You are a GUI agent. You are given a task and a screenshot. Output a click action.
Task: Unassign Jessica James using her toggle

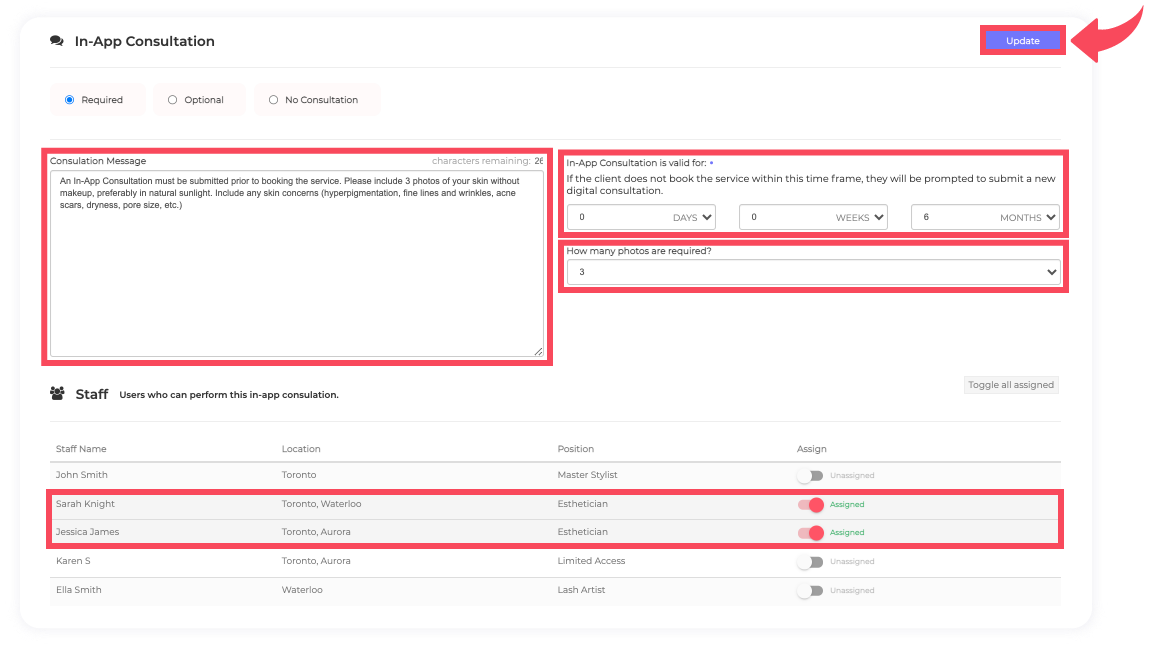810,533
